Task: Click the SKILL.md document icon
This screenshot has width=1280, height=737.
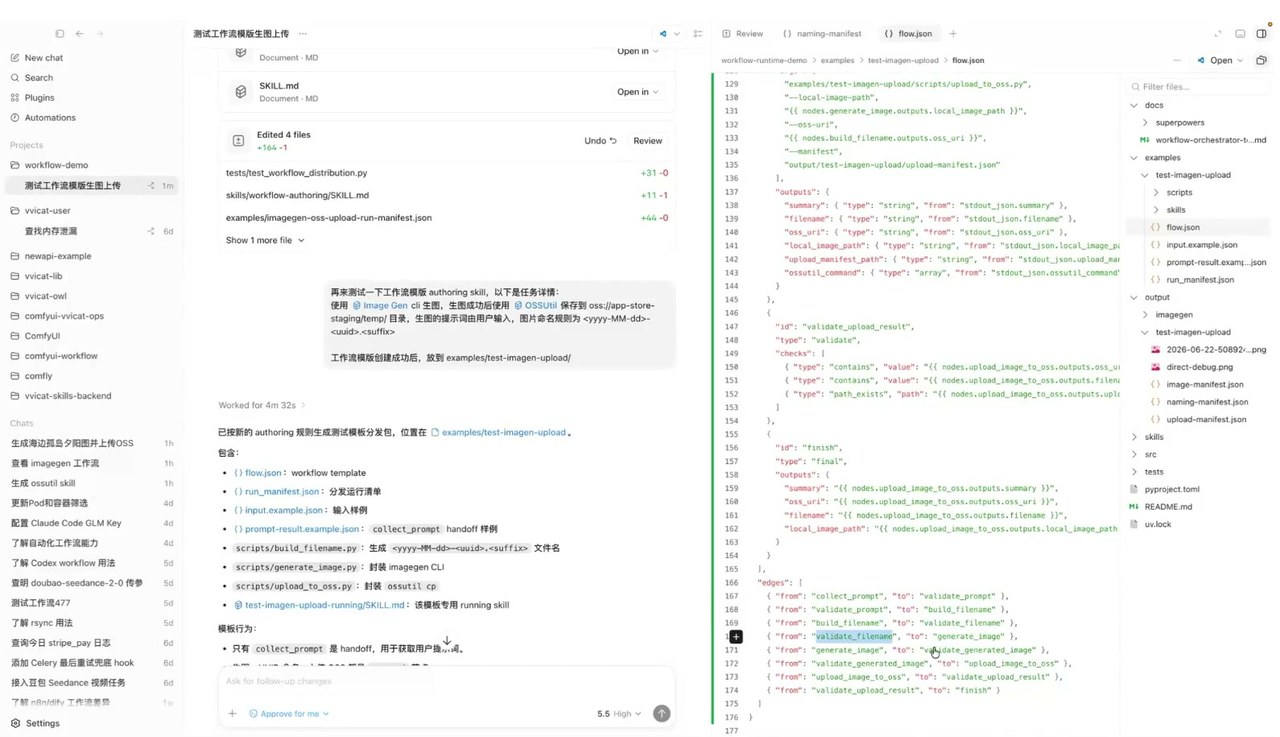Action: coord(241,92)
